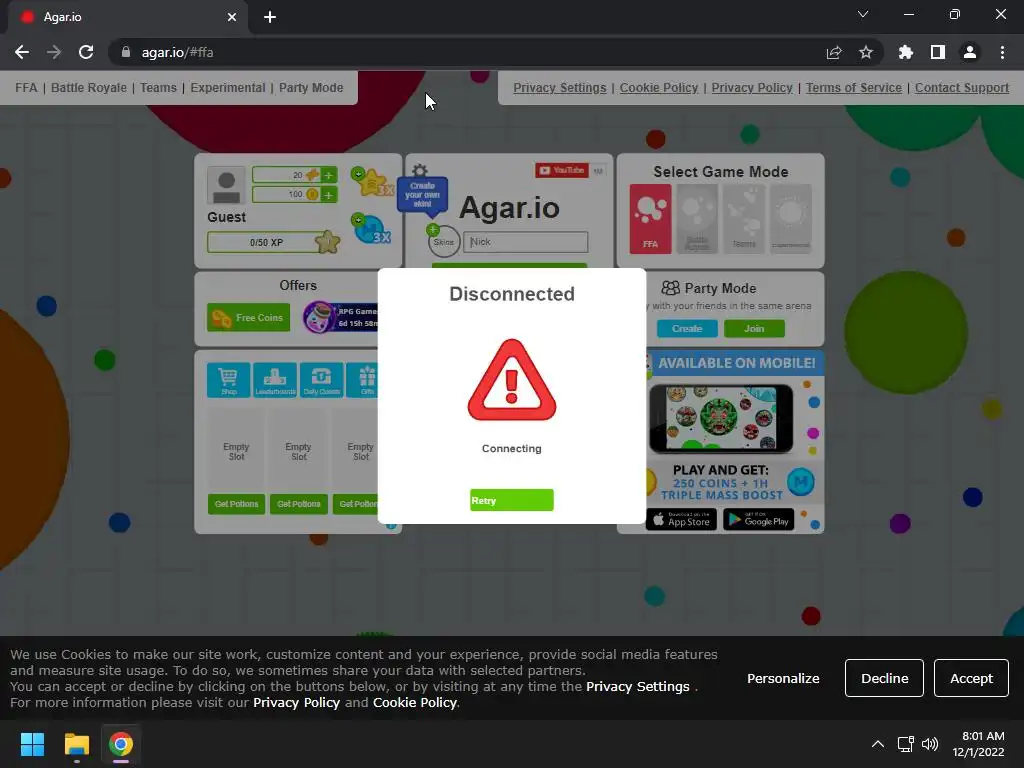Switch to FFA in top navigation
Viewport: 1024px width, 768px height.
(x=26, y=88)
